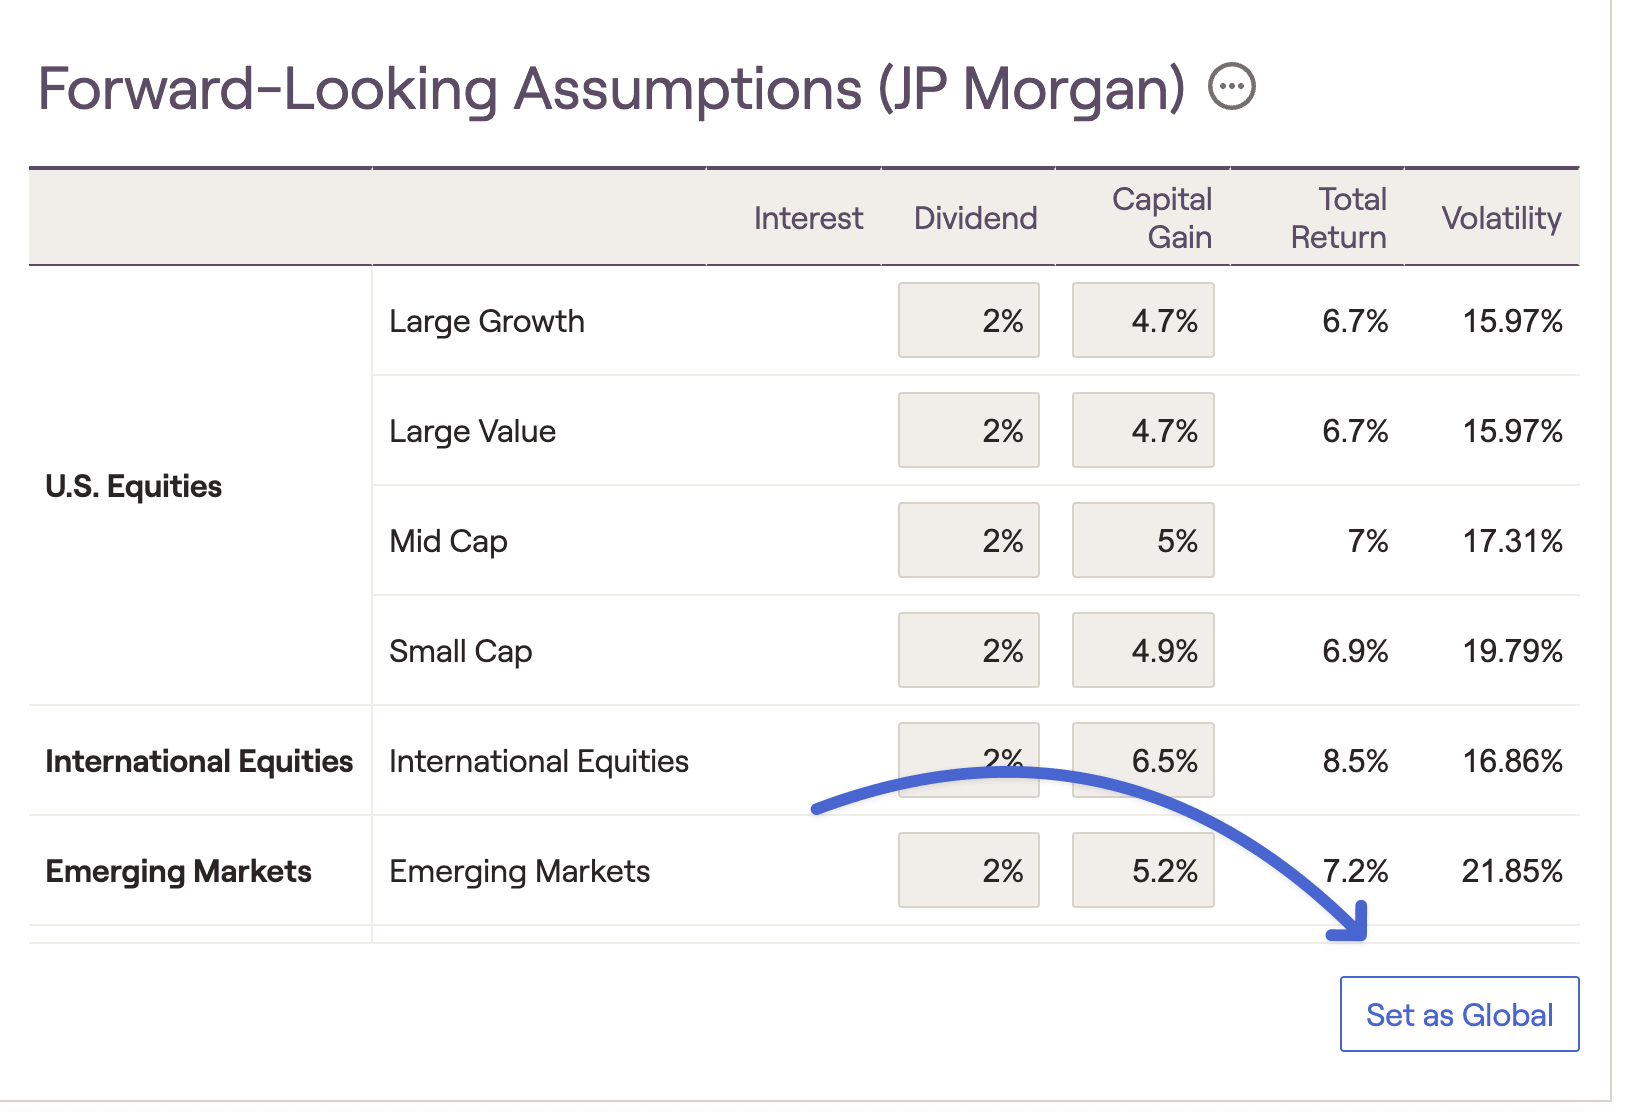The height and width of the screenshot is (1112, 1626).
Task: Edit Large Growth capital gain field
Action: point(1143,320)
